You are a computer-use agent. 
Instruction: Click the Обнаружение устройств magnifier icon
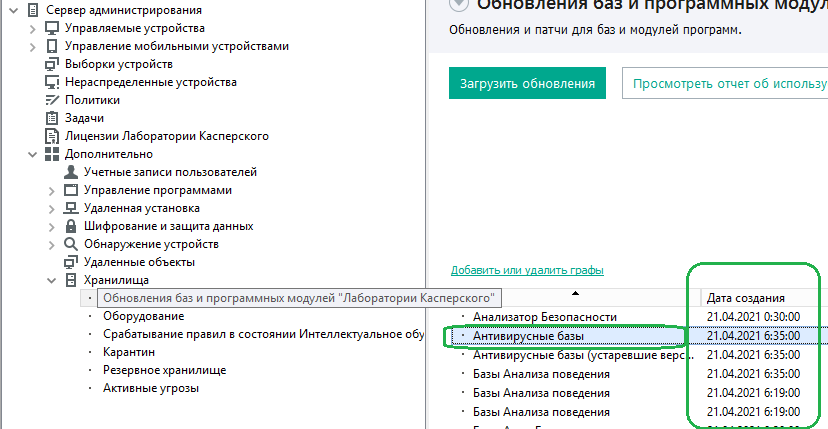[71, 244]
